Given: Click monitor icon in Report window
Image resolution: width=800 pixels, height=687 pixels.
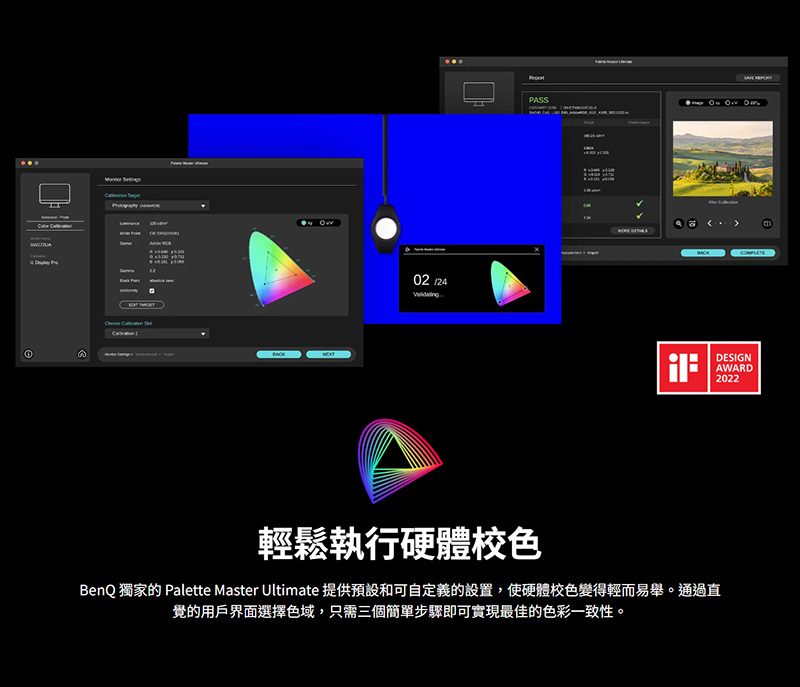Looking at the screenshot, I should (x=479, y=94).
